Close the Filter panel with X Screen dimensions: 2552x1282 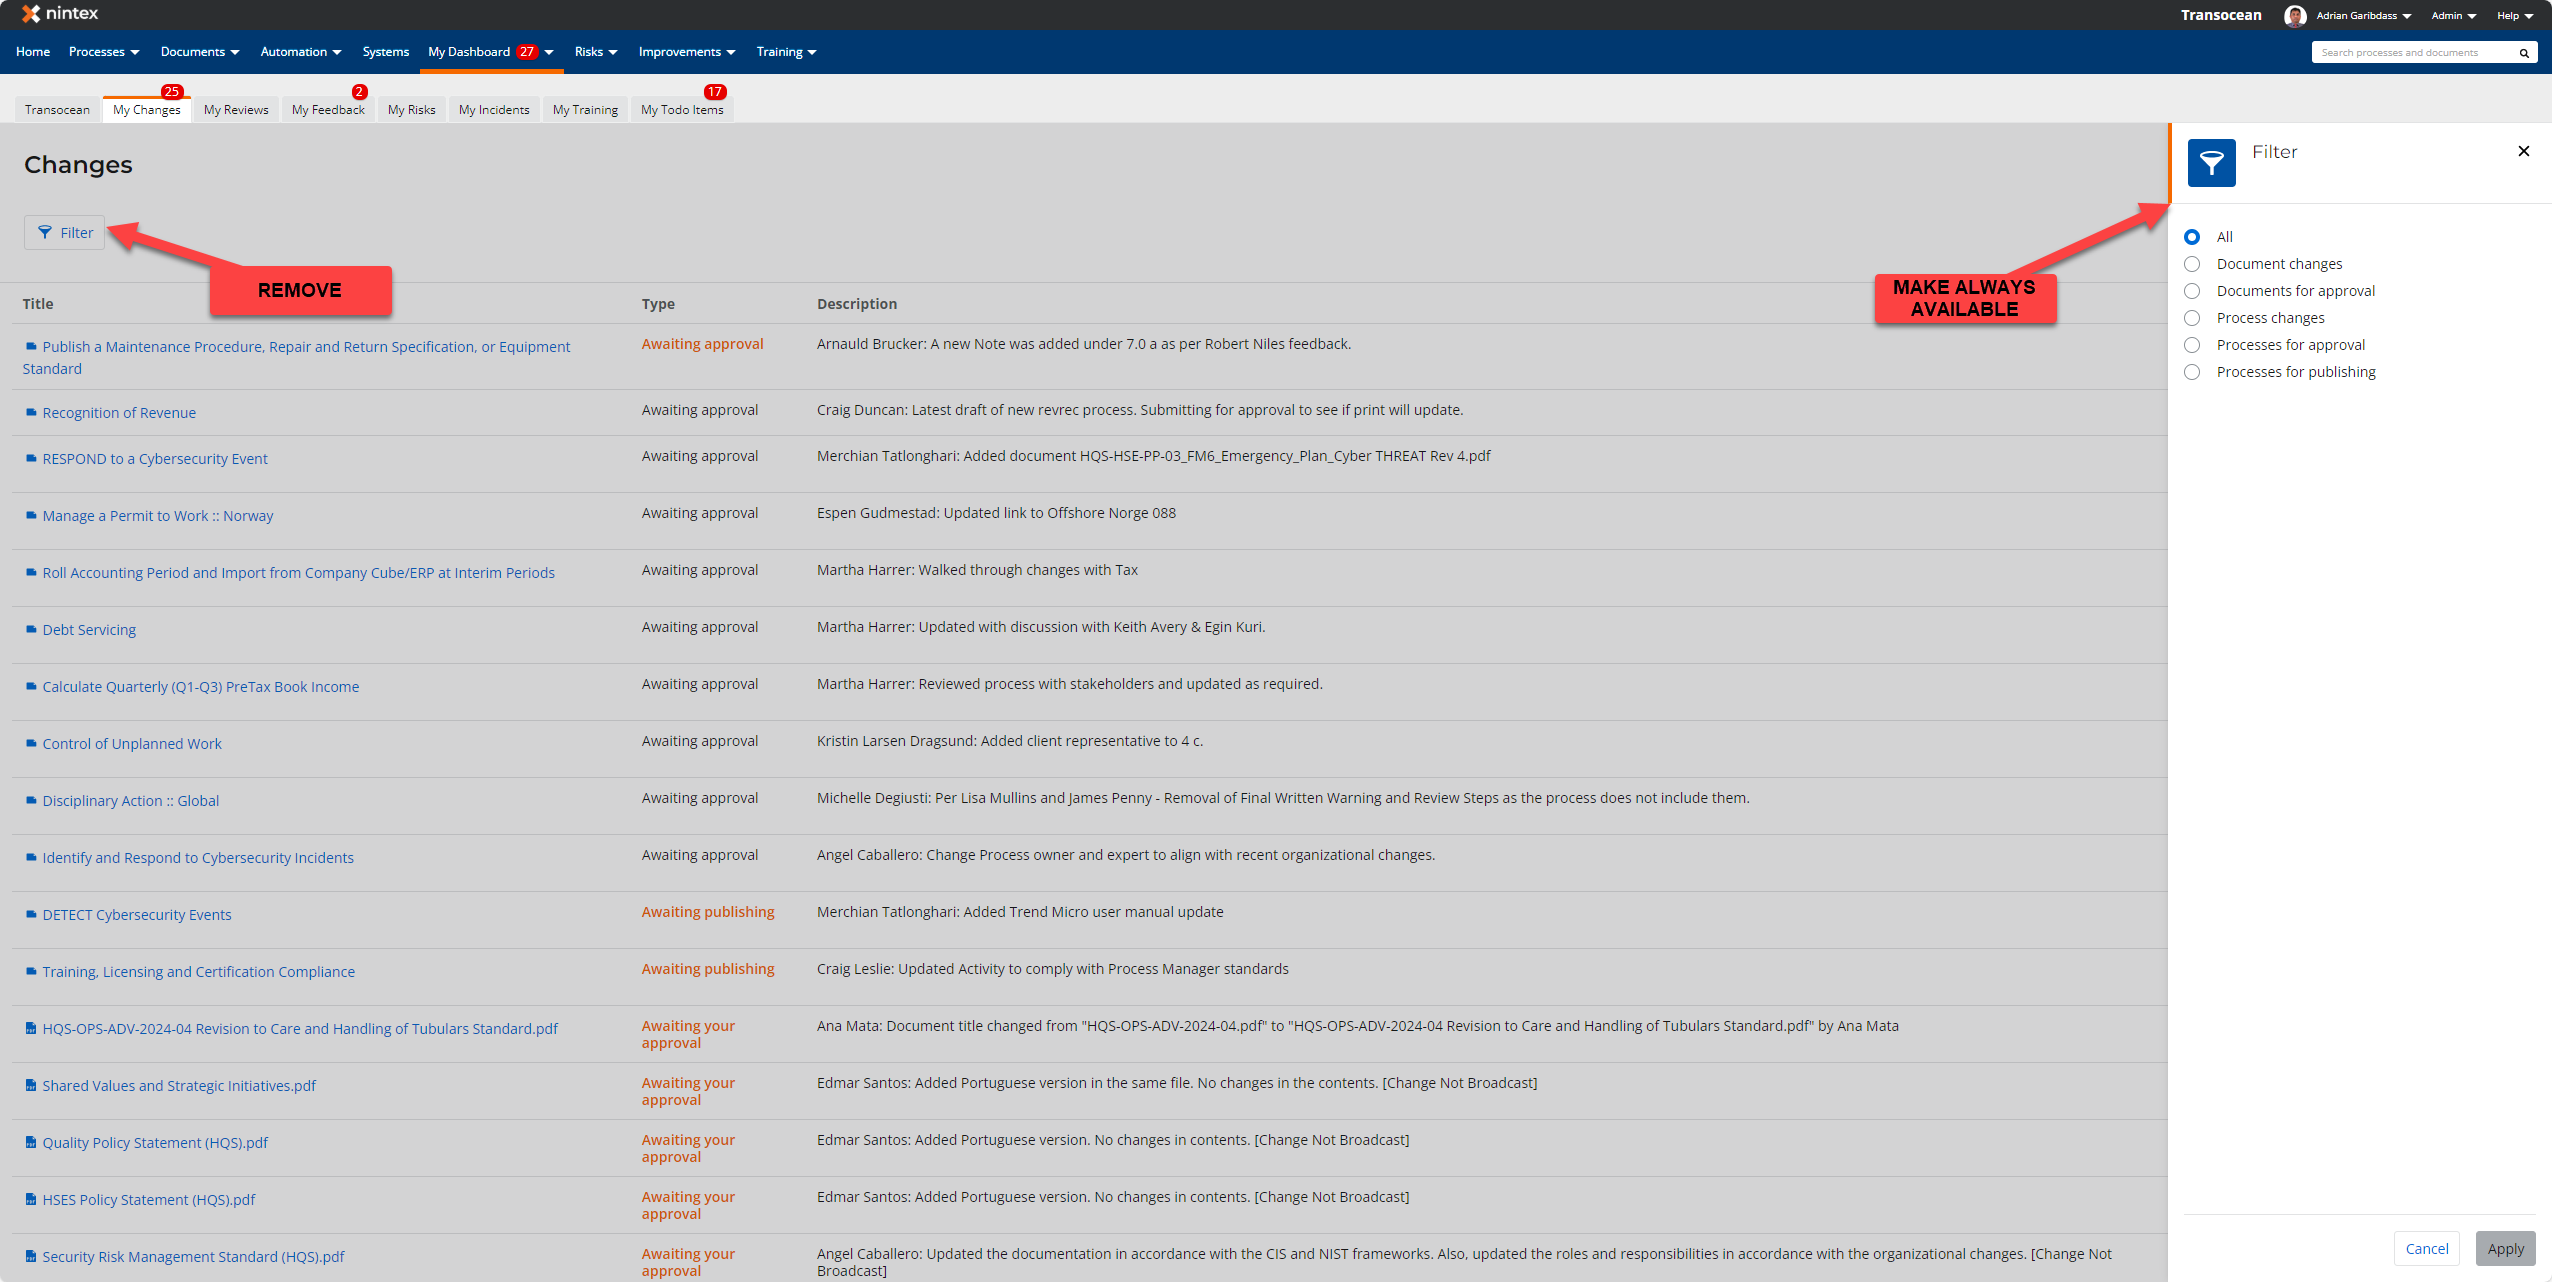2524,151
